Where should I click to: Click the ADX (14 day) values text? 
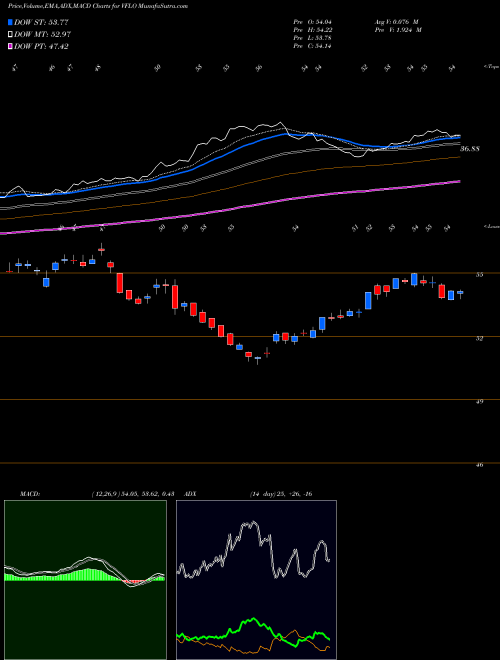(x=280, y=494)
